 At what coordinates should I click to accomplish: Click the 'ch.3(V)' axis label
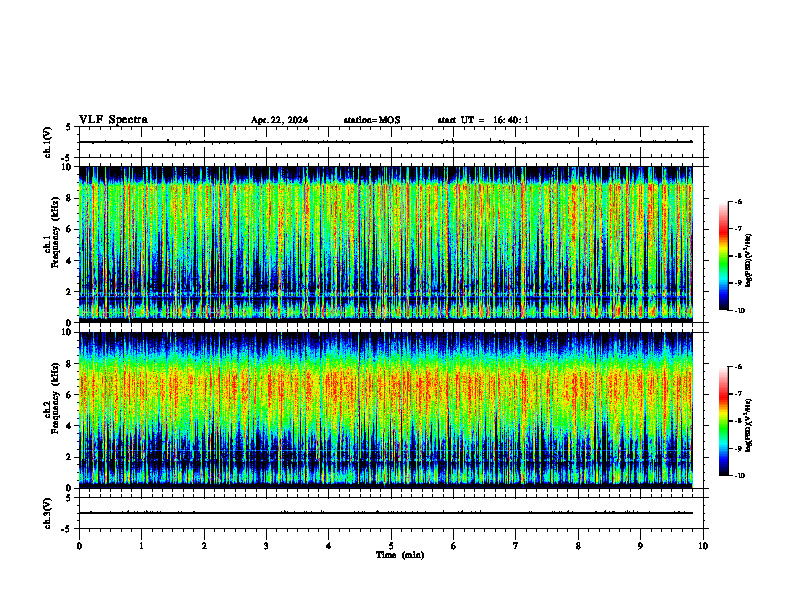coord(47,513)
